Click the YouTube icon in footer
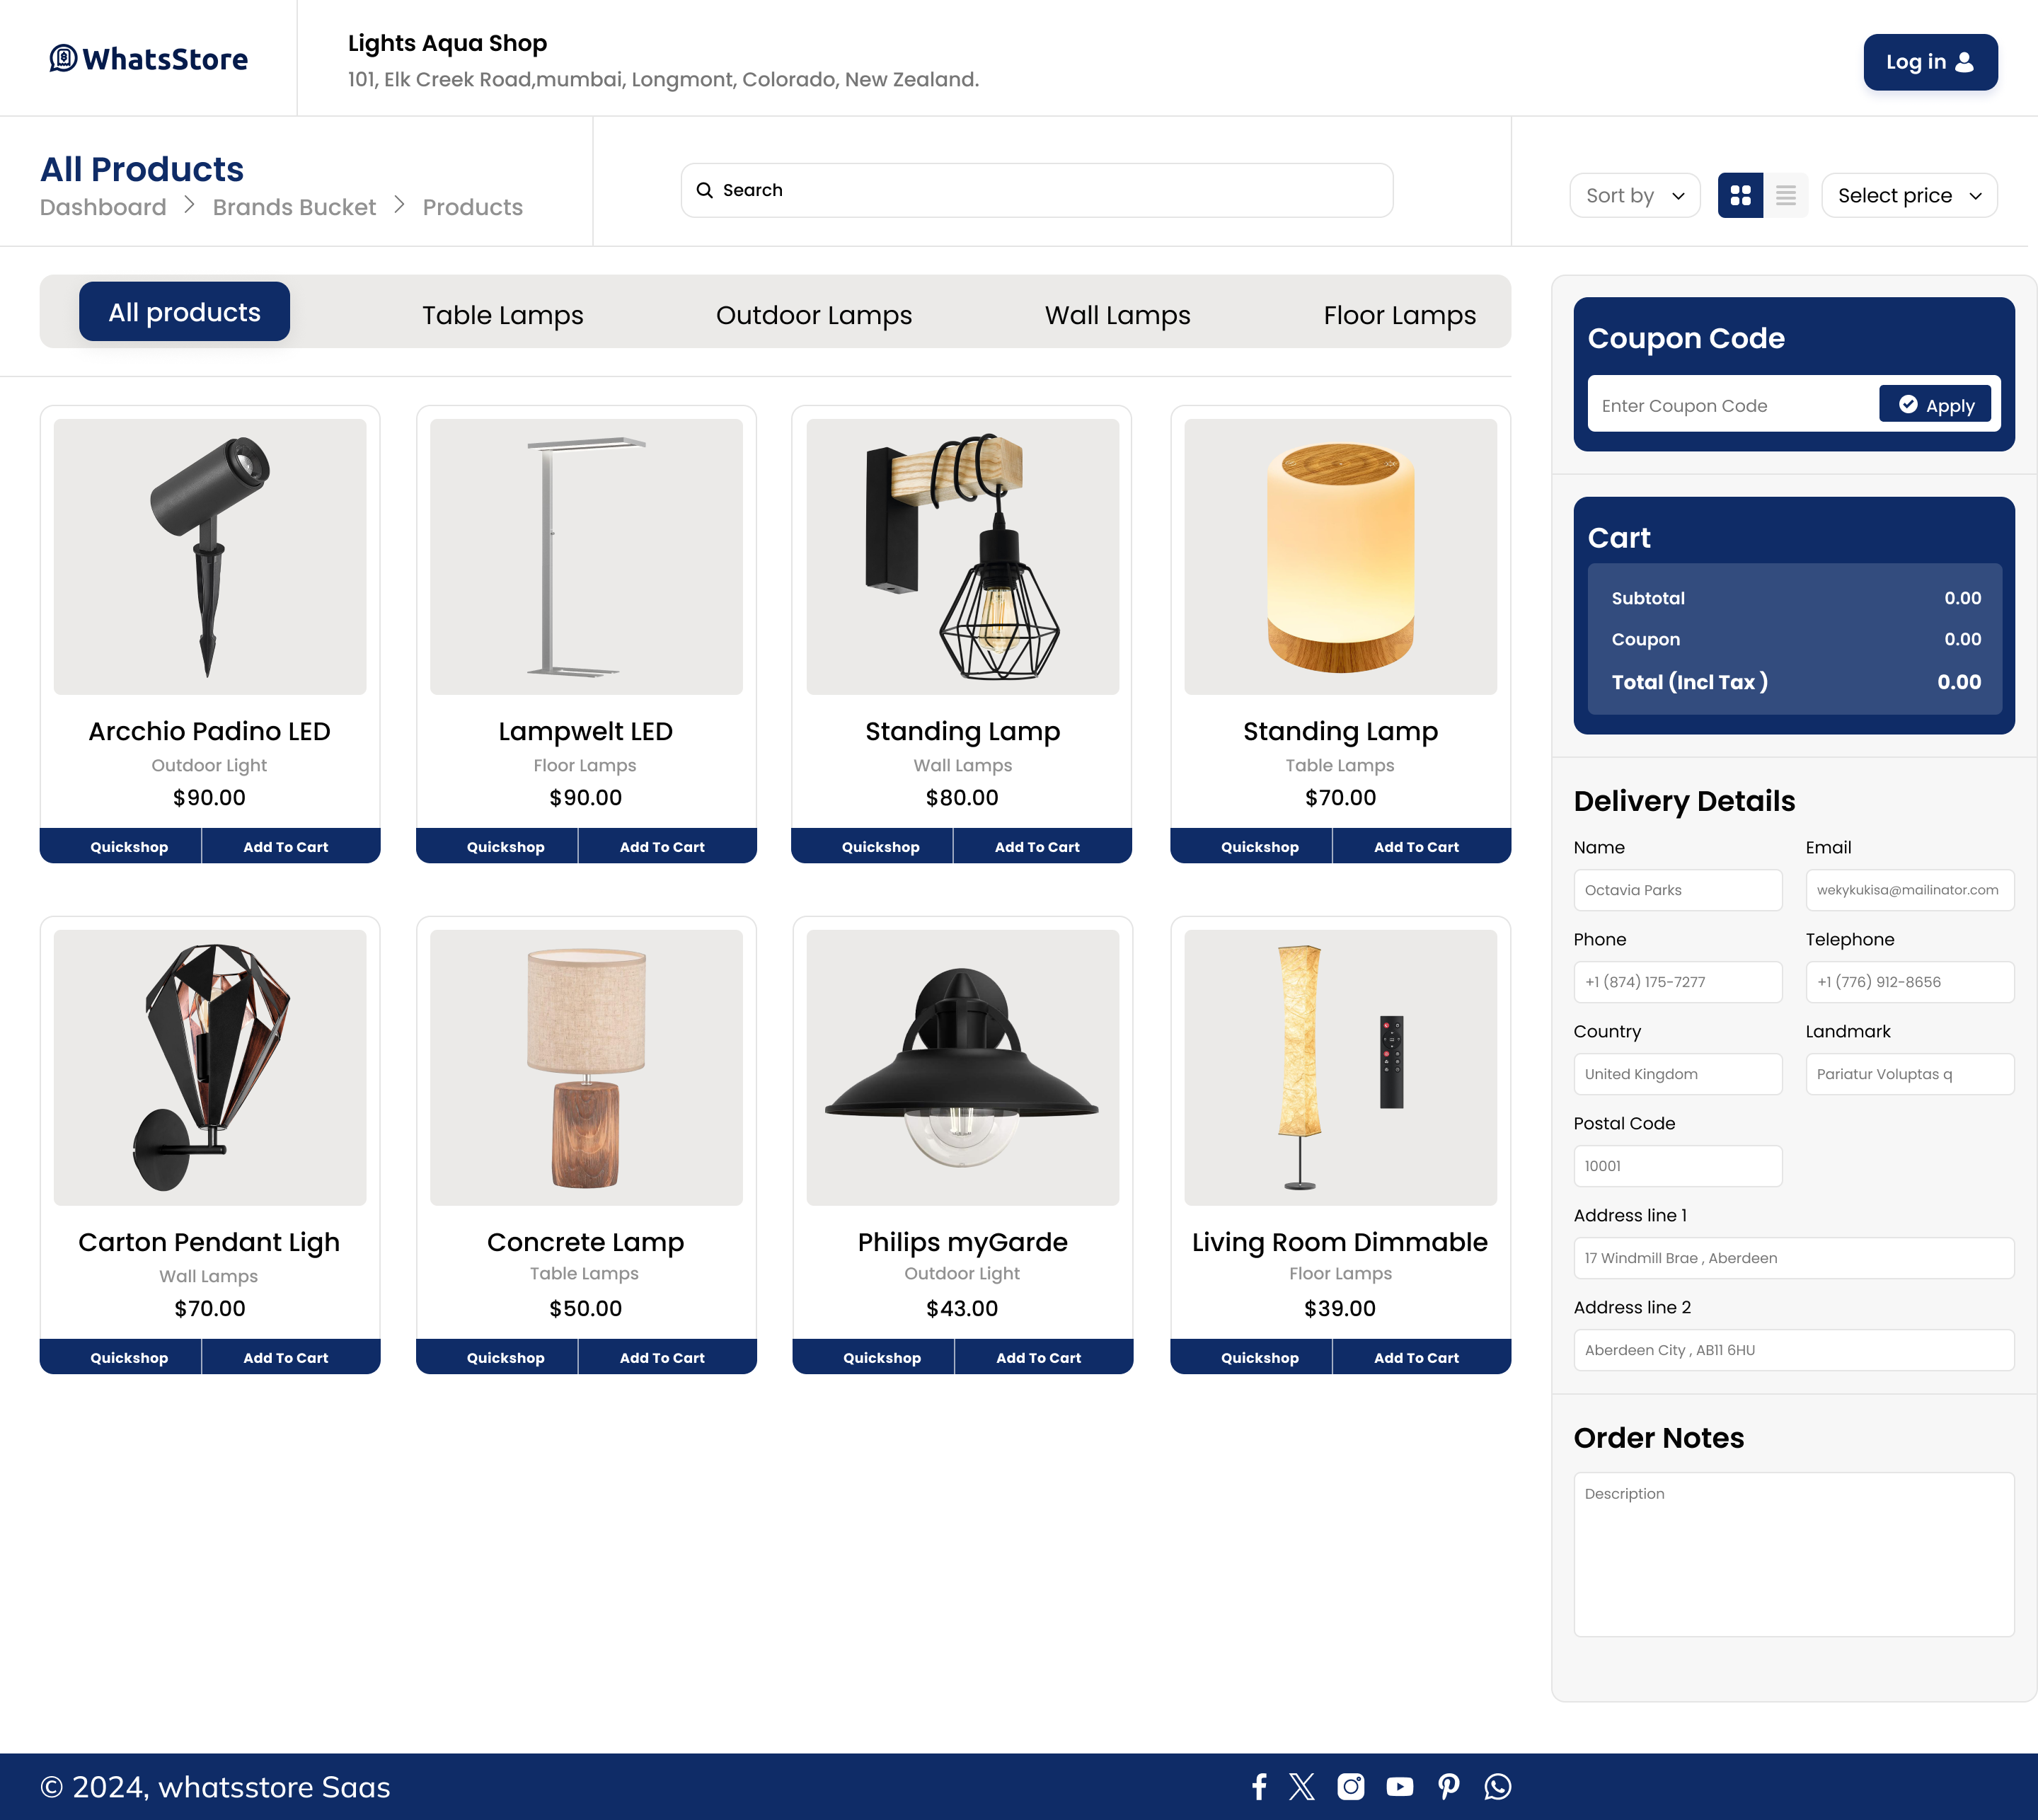 (1400, 1786)
